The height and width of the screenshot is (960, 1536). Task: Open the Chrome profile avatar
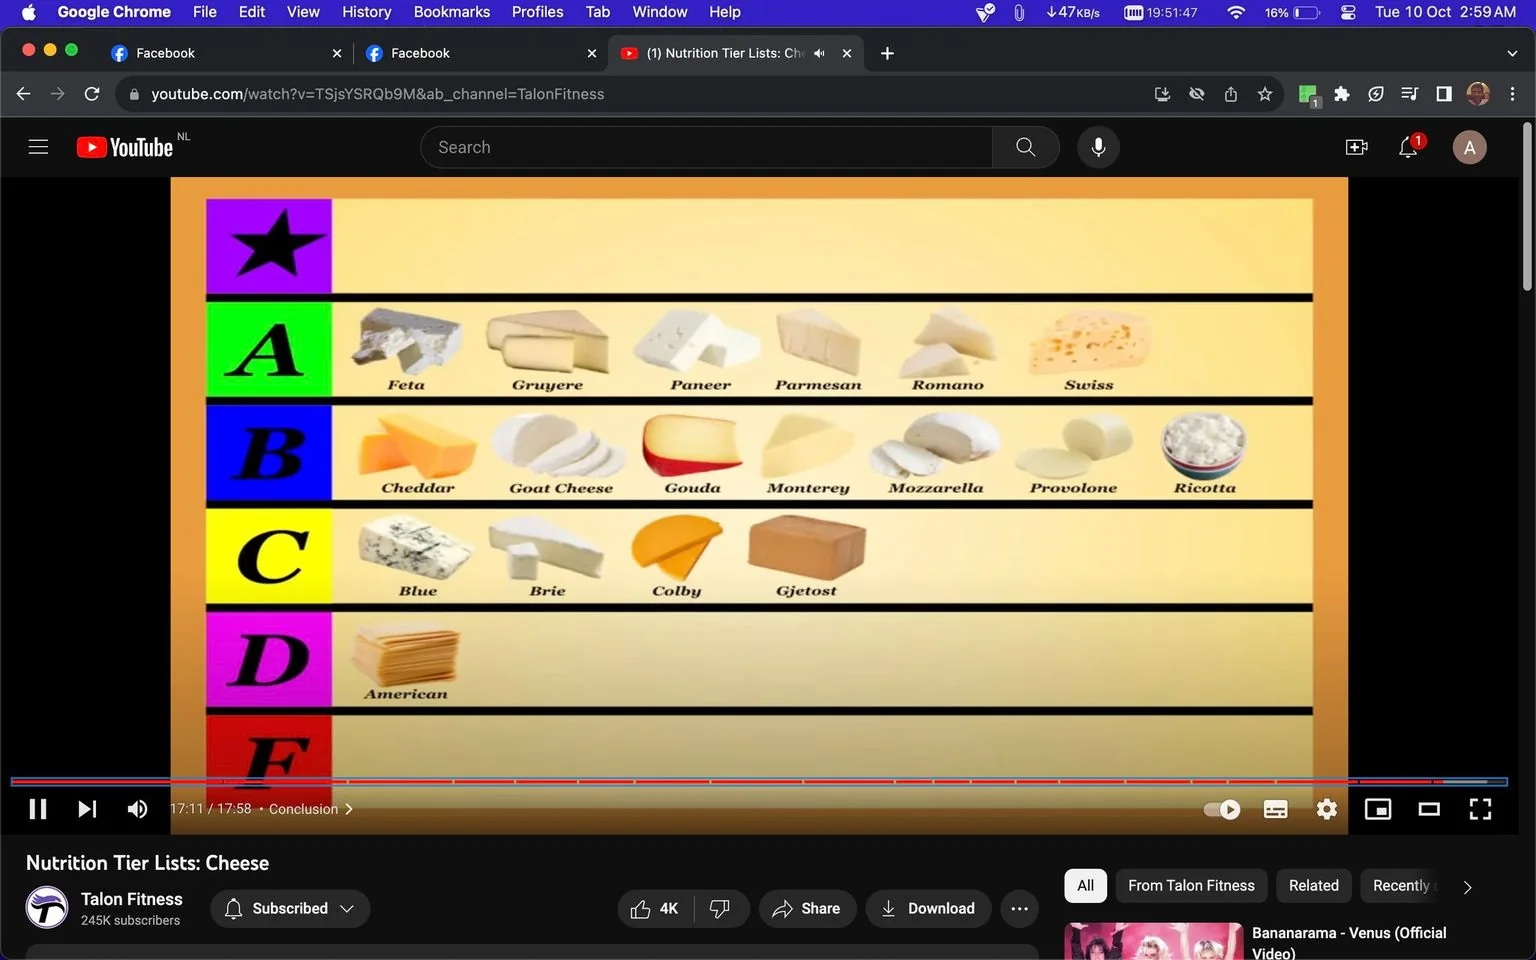pos(1478,94)
